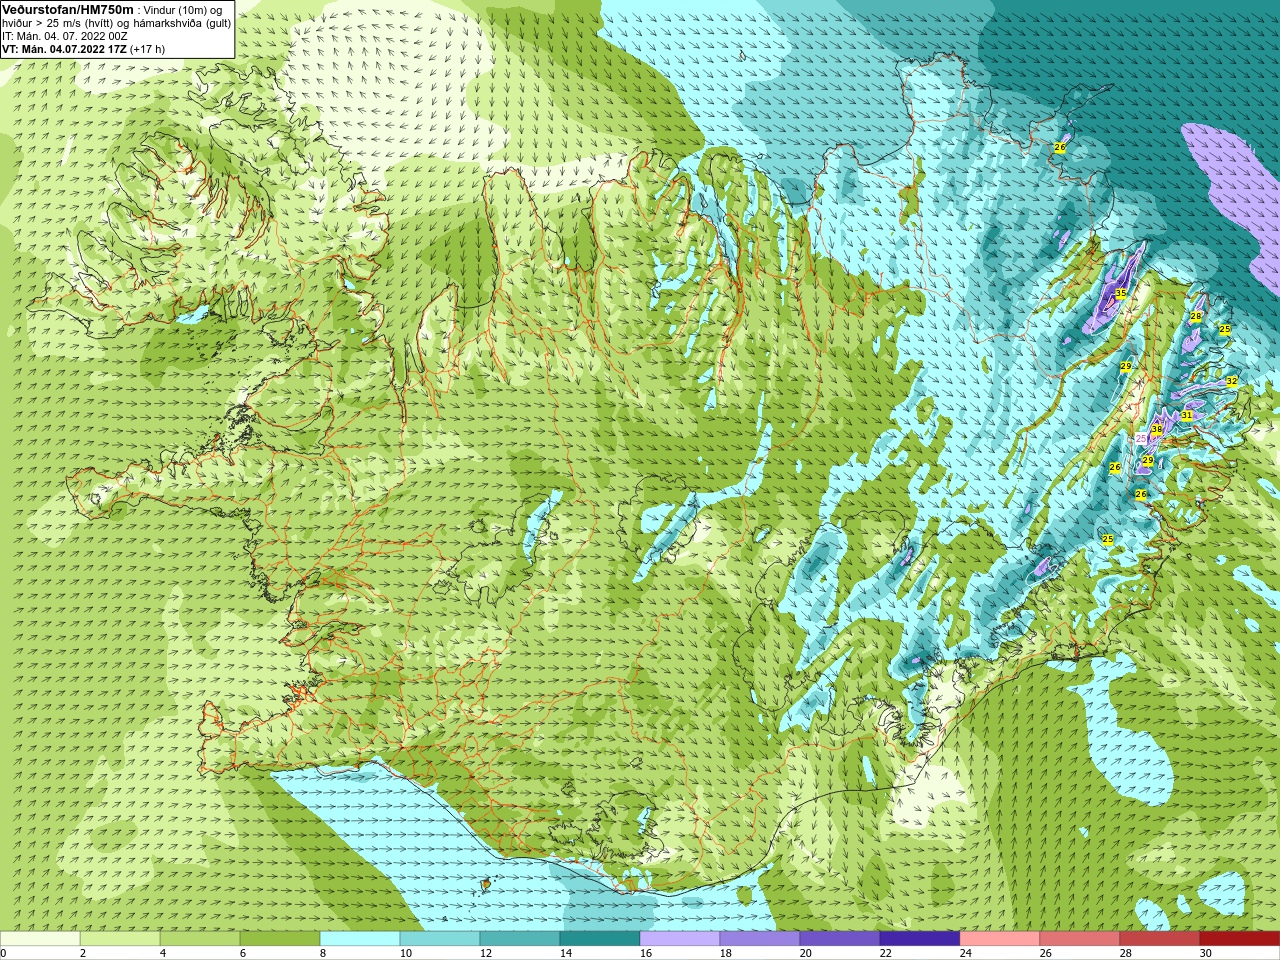Pick the red 28–30 m/s legend swatch
Screen dimensions: 1280x960
[1160, 938]
